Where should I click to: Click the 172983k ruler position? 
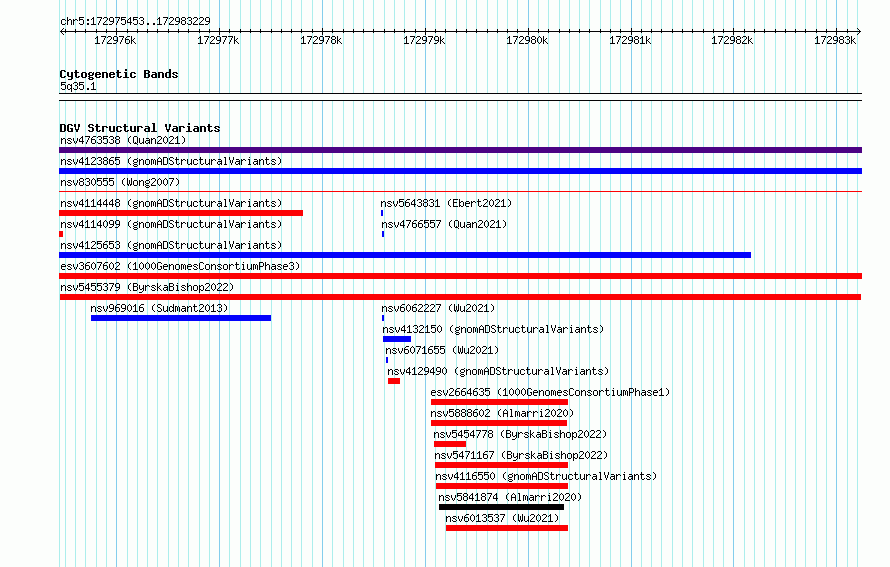pos(835,40)
